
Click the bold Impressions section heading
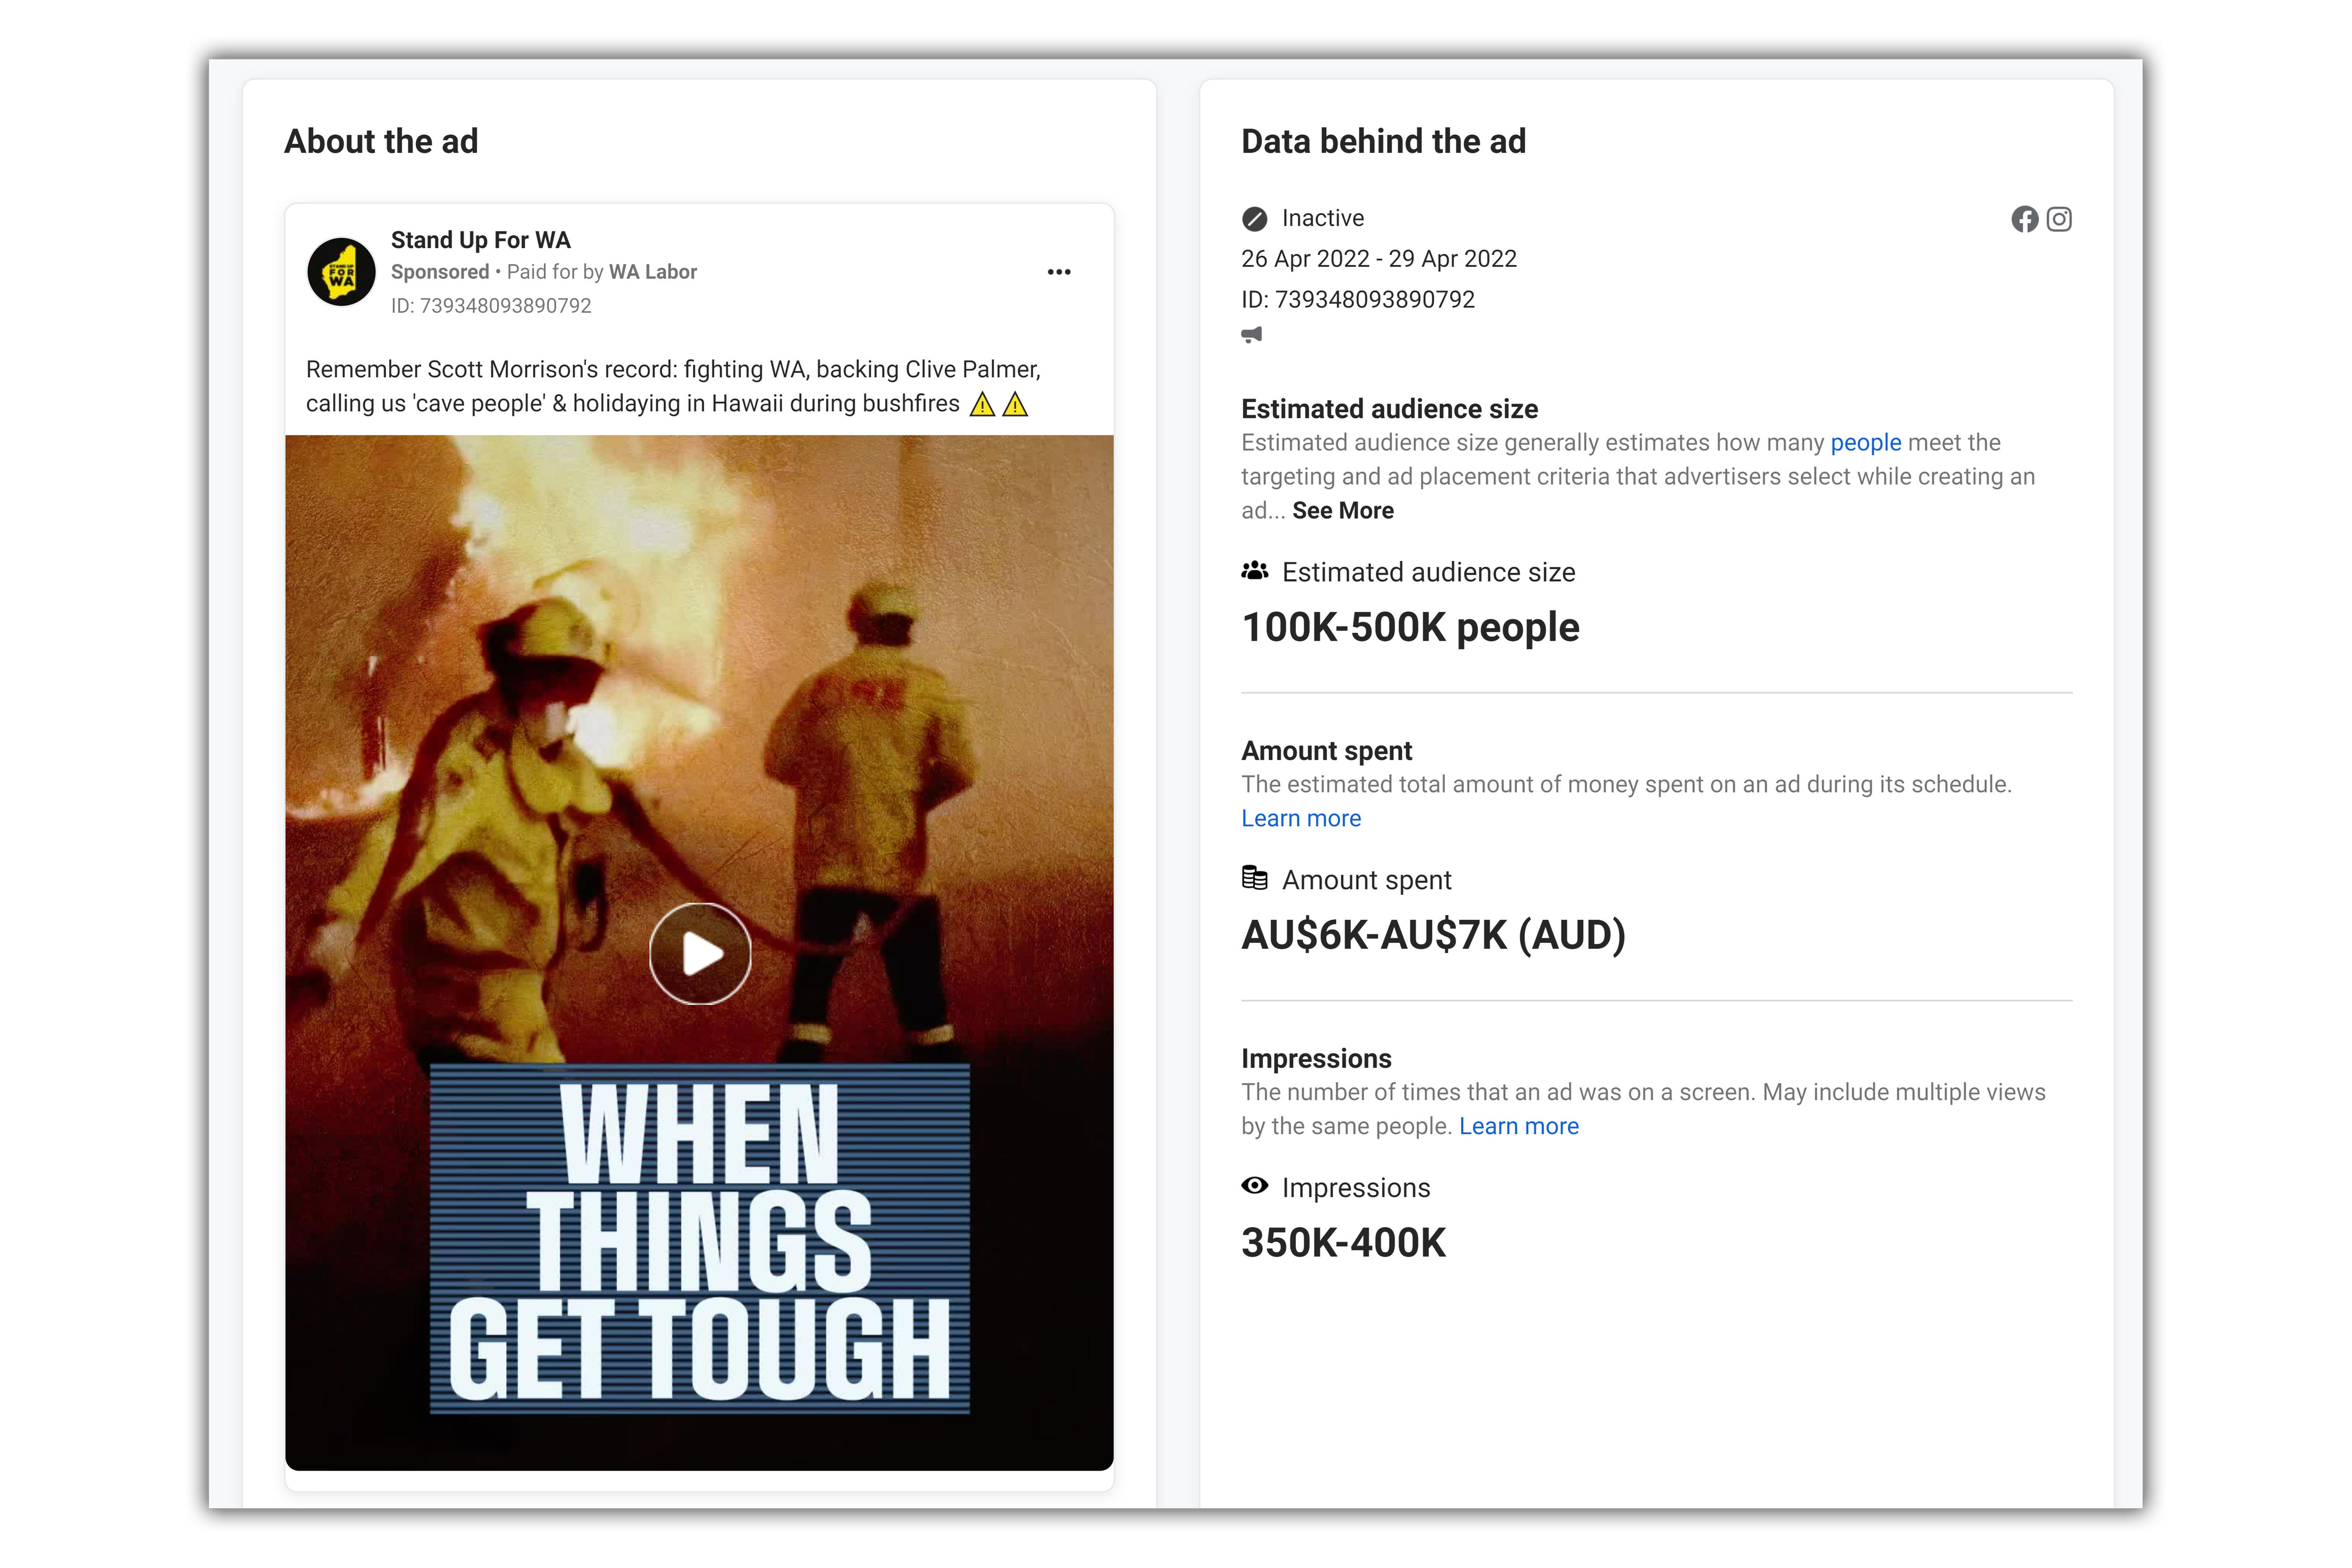click(x=1316, y=1059)
